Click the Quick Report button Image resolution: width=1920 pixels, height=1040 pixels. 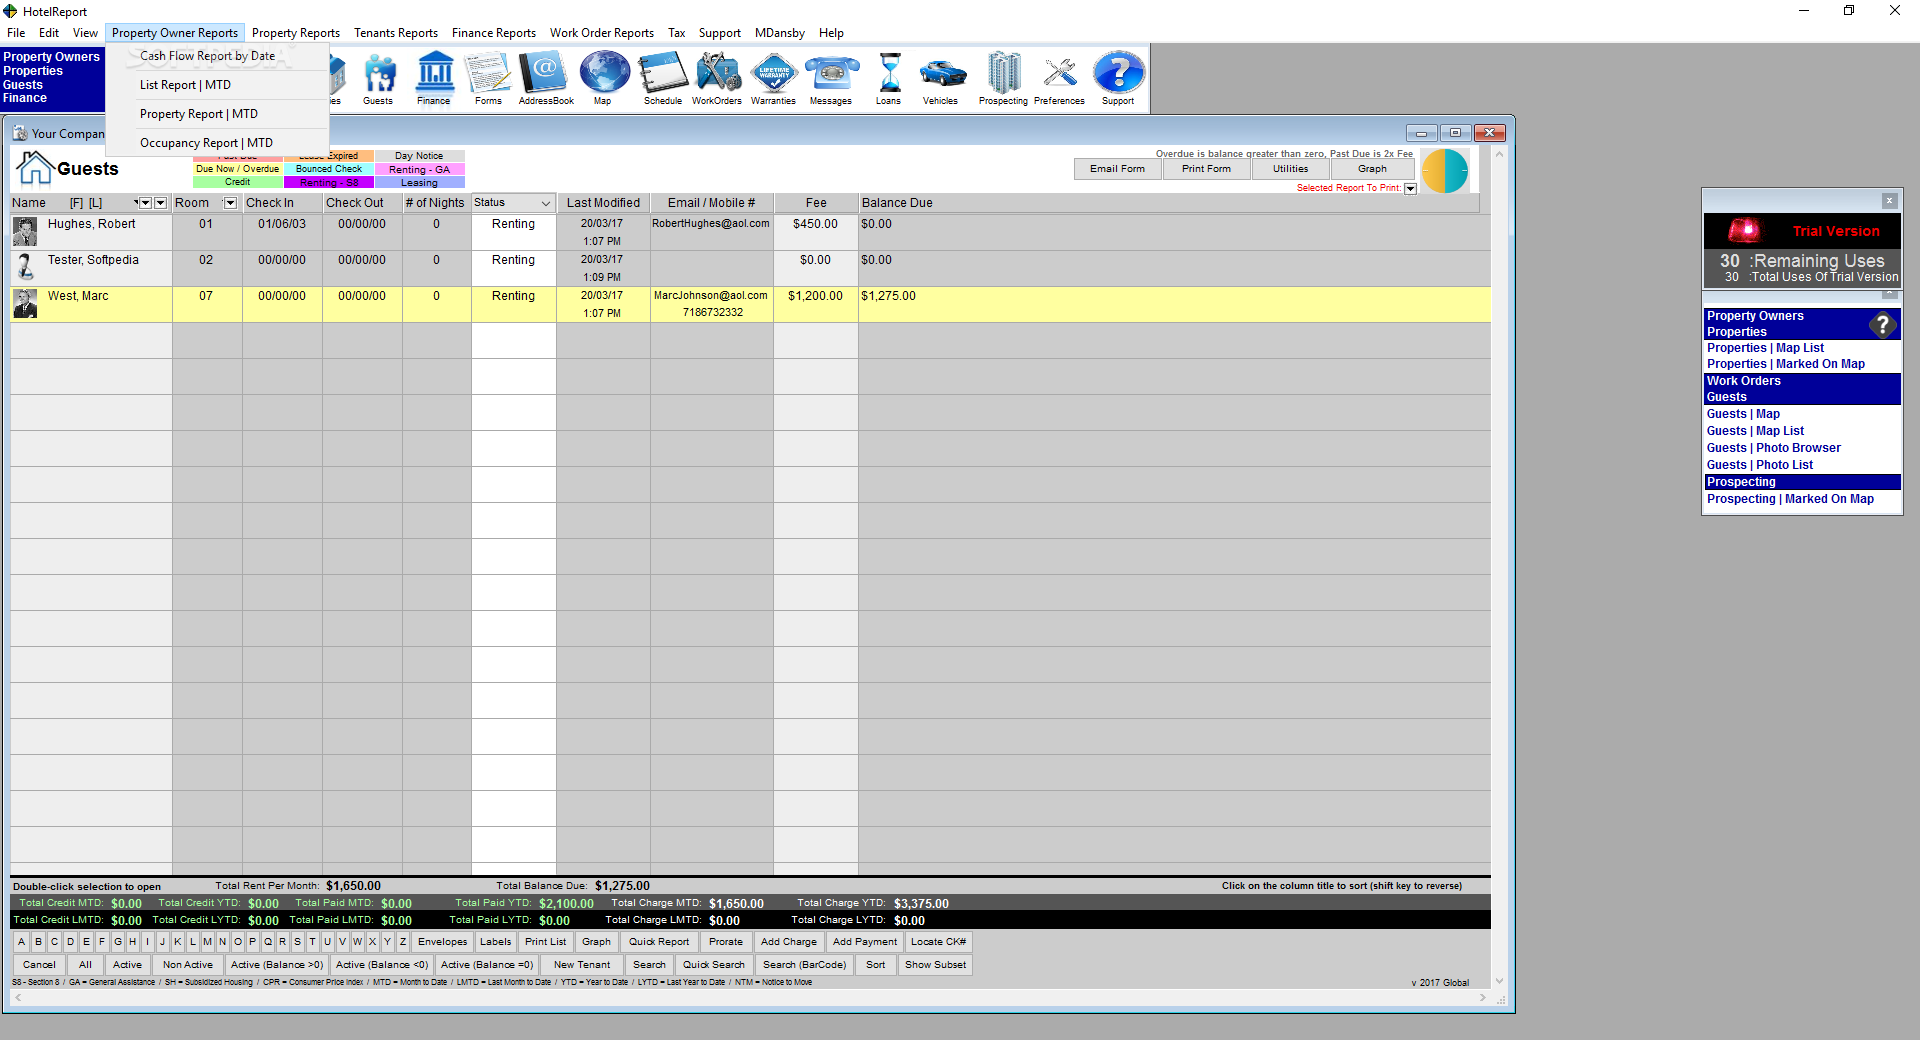point(659,942)
